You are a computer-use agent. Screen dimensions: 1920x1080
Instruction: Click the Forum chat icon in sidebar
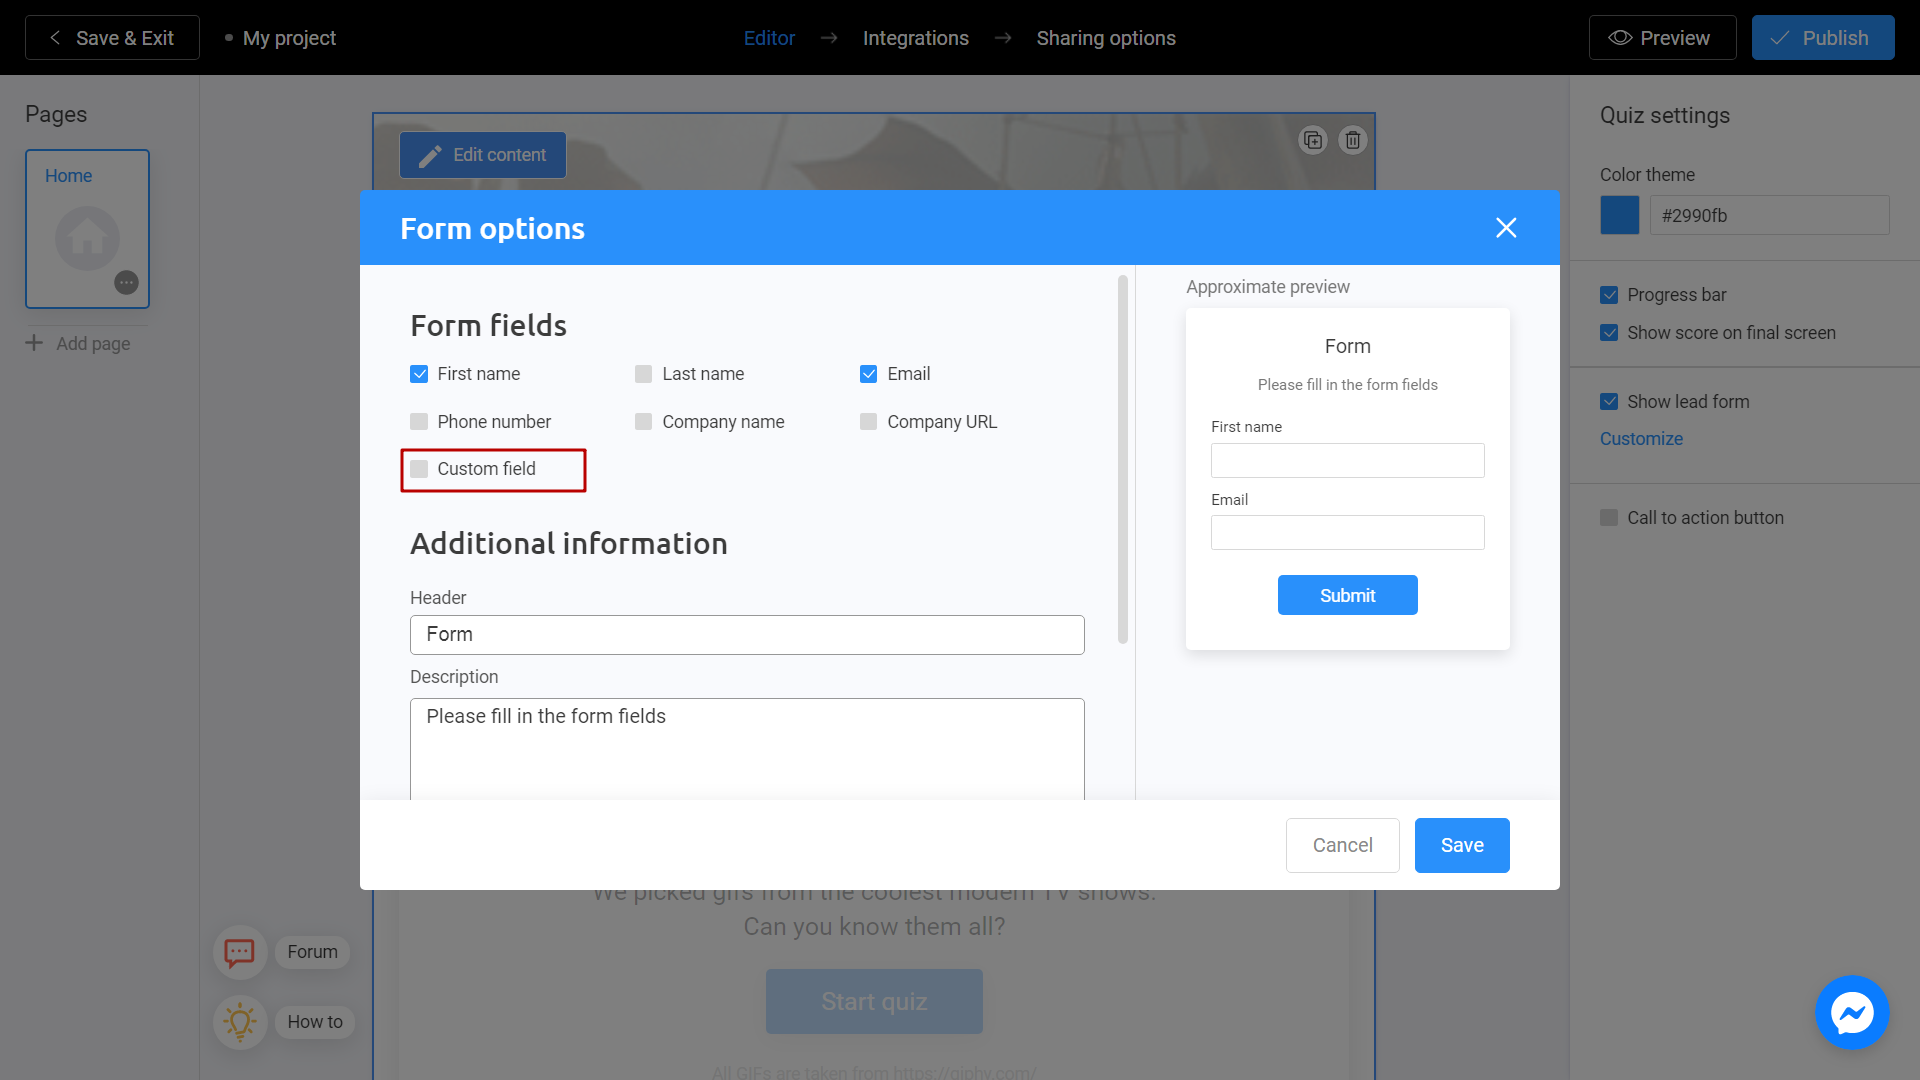(240, 951)
